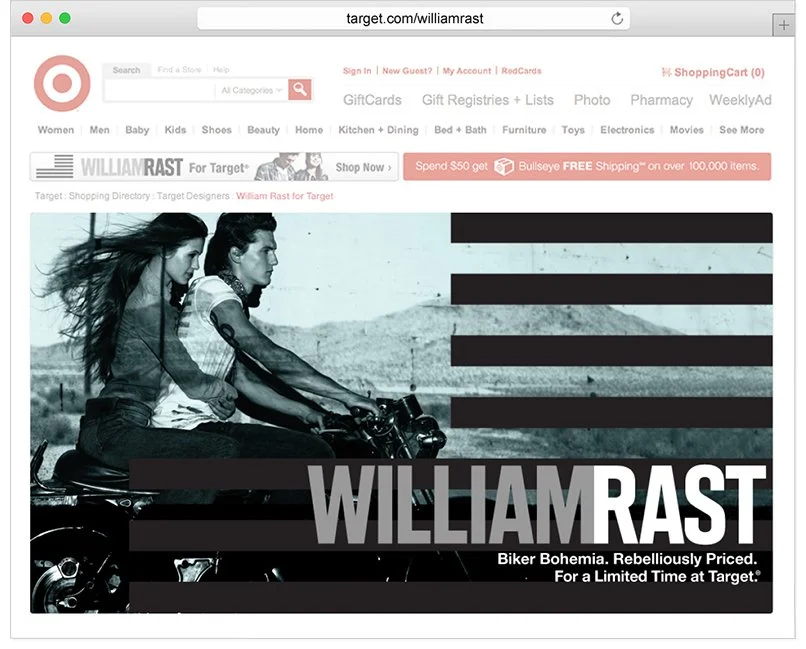Screen dimensions: 806x649
Task: Browse the Women category
Action: (x=56, y=130)
